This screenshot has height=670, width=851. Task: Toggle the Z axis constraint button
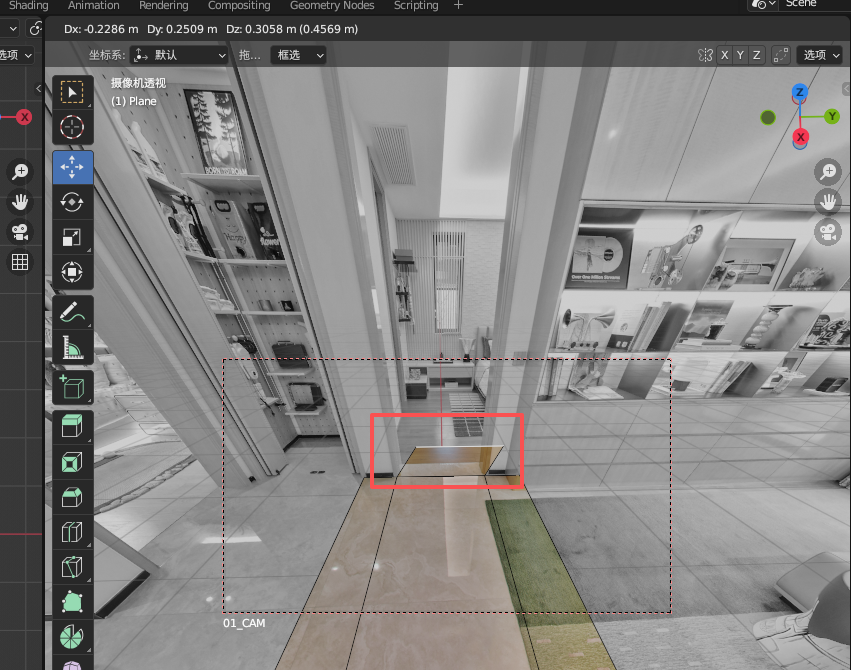pos(756,55)
